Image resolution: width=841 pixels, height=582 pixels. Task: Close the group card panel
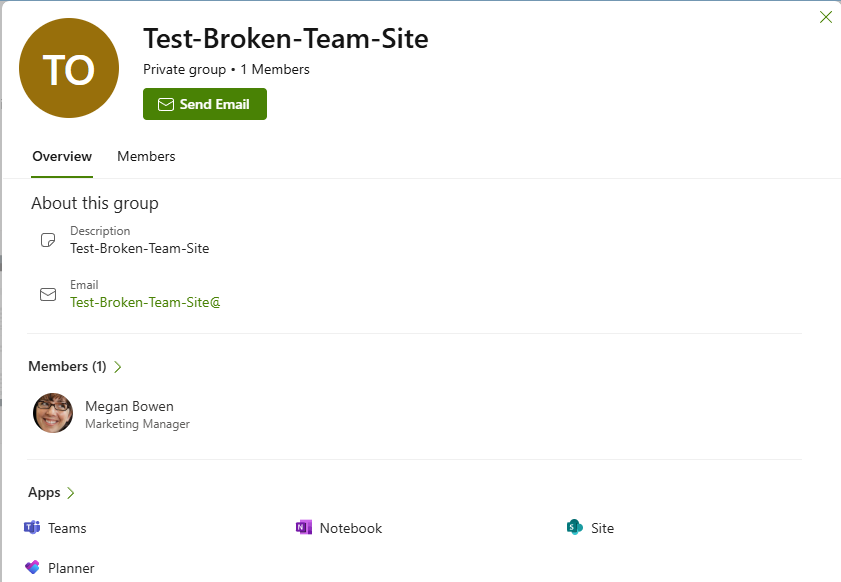tap(825, 17)
